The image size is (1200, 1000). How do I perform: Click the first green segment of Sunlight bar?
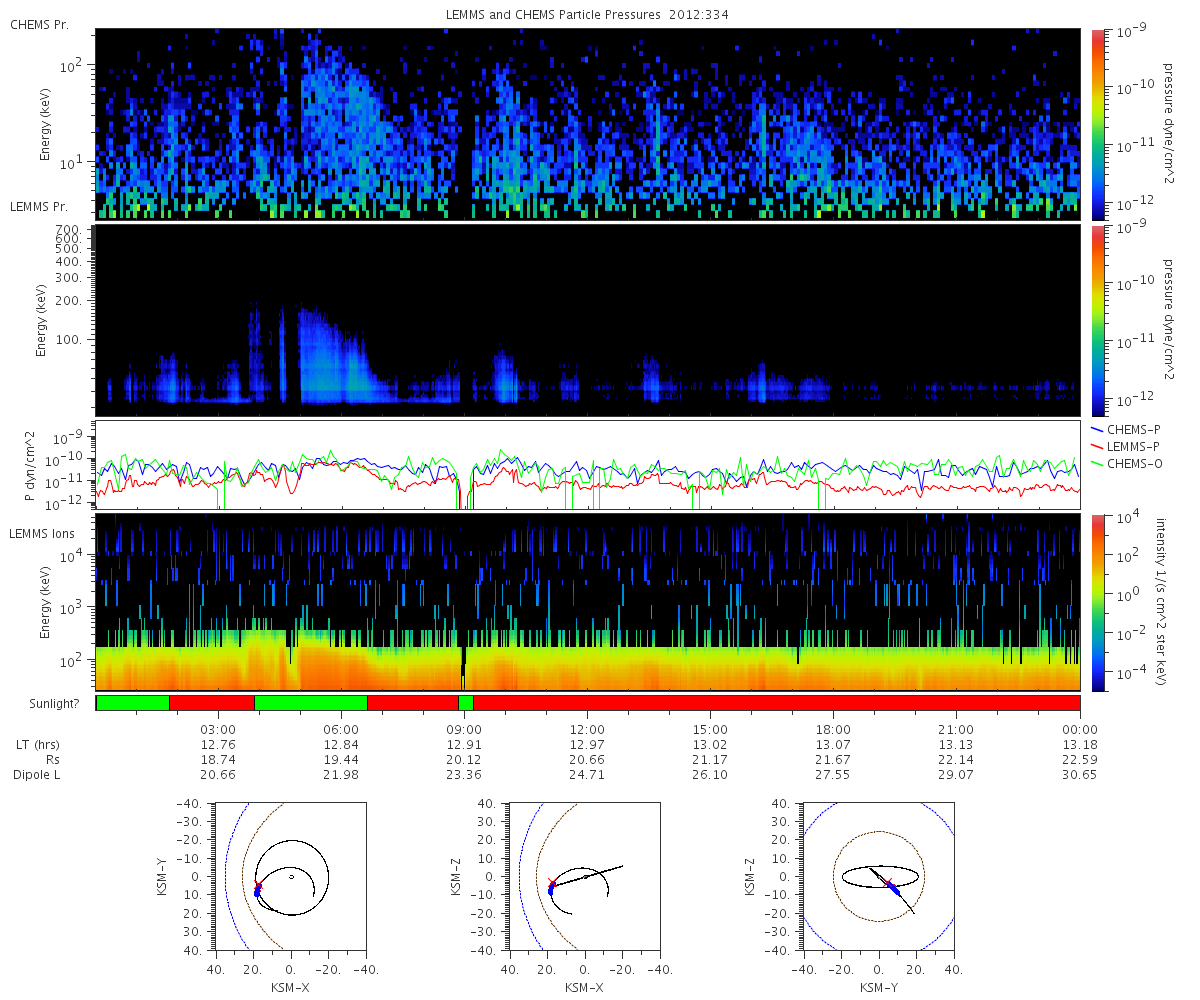pos(133,703)
